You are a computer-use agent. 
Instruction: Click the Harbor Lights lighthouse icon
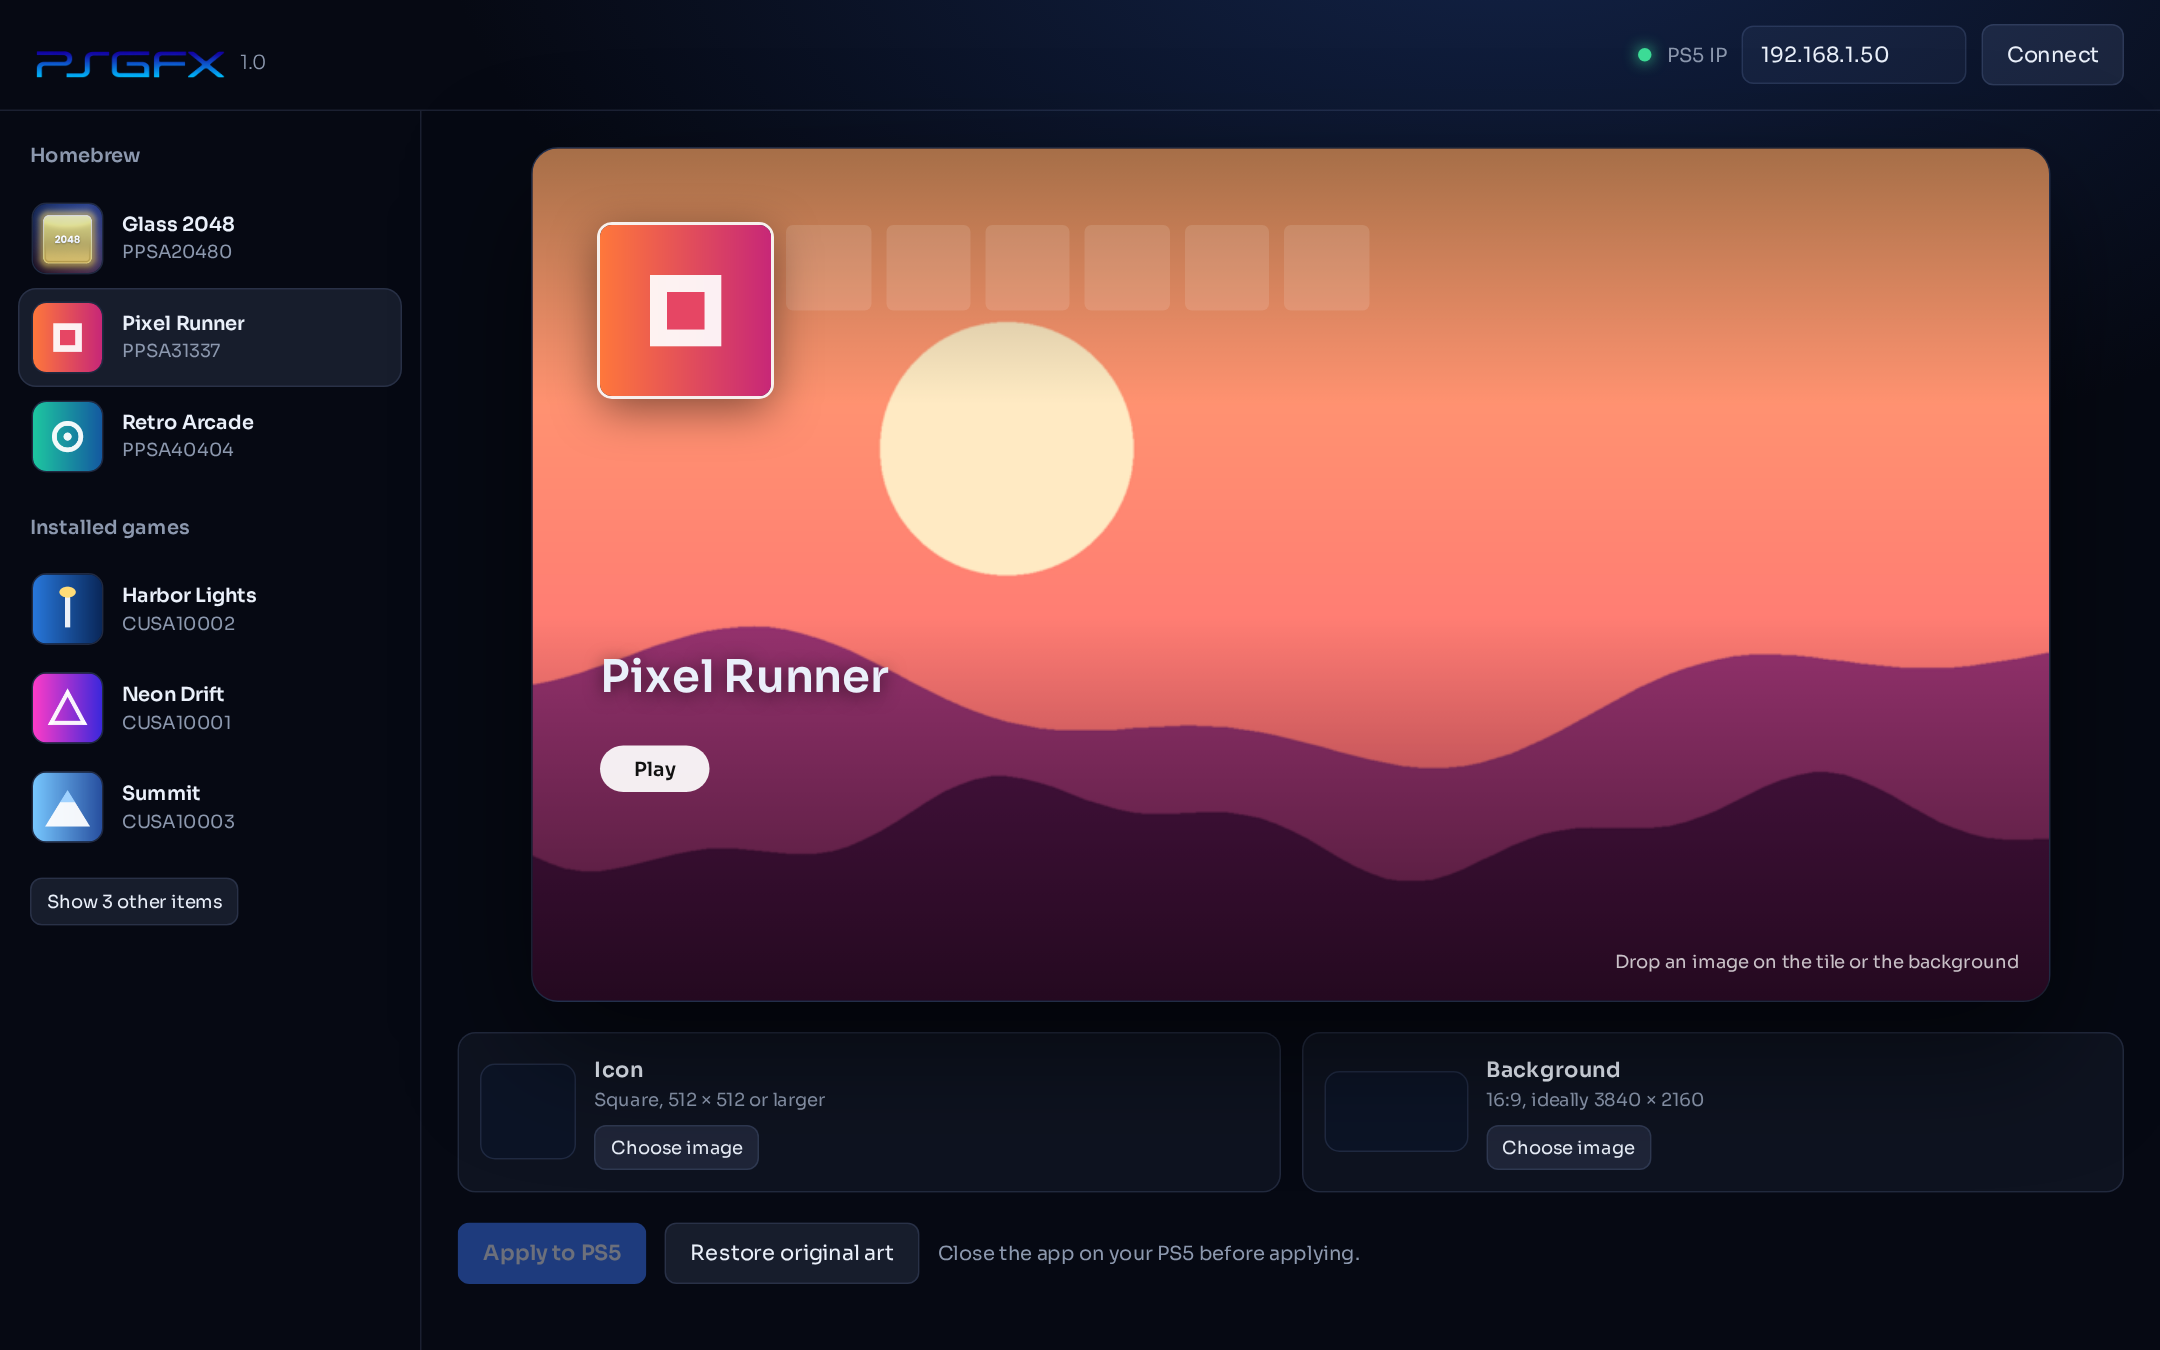67,609
